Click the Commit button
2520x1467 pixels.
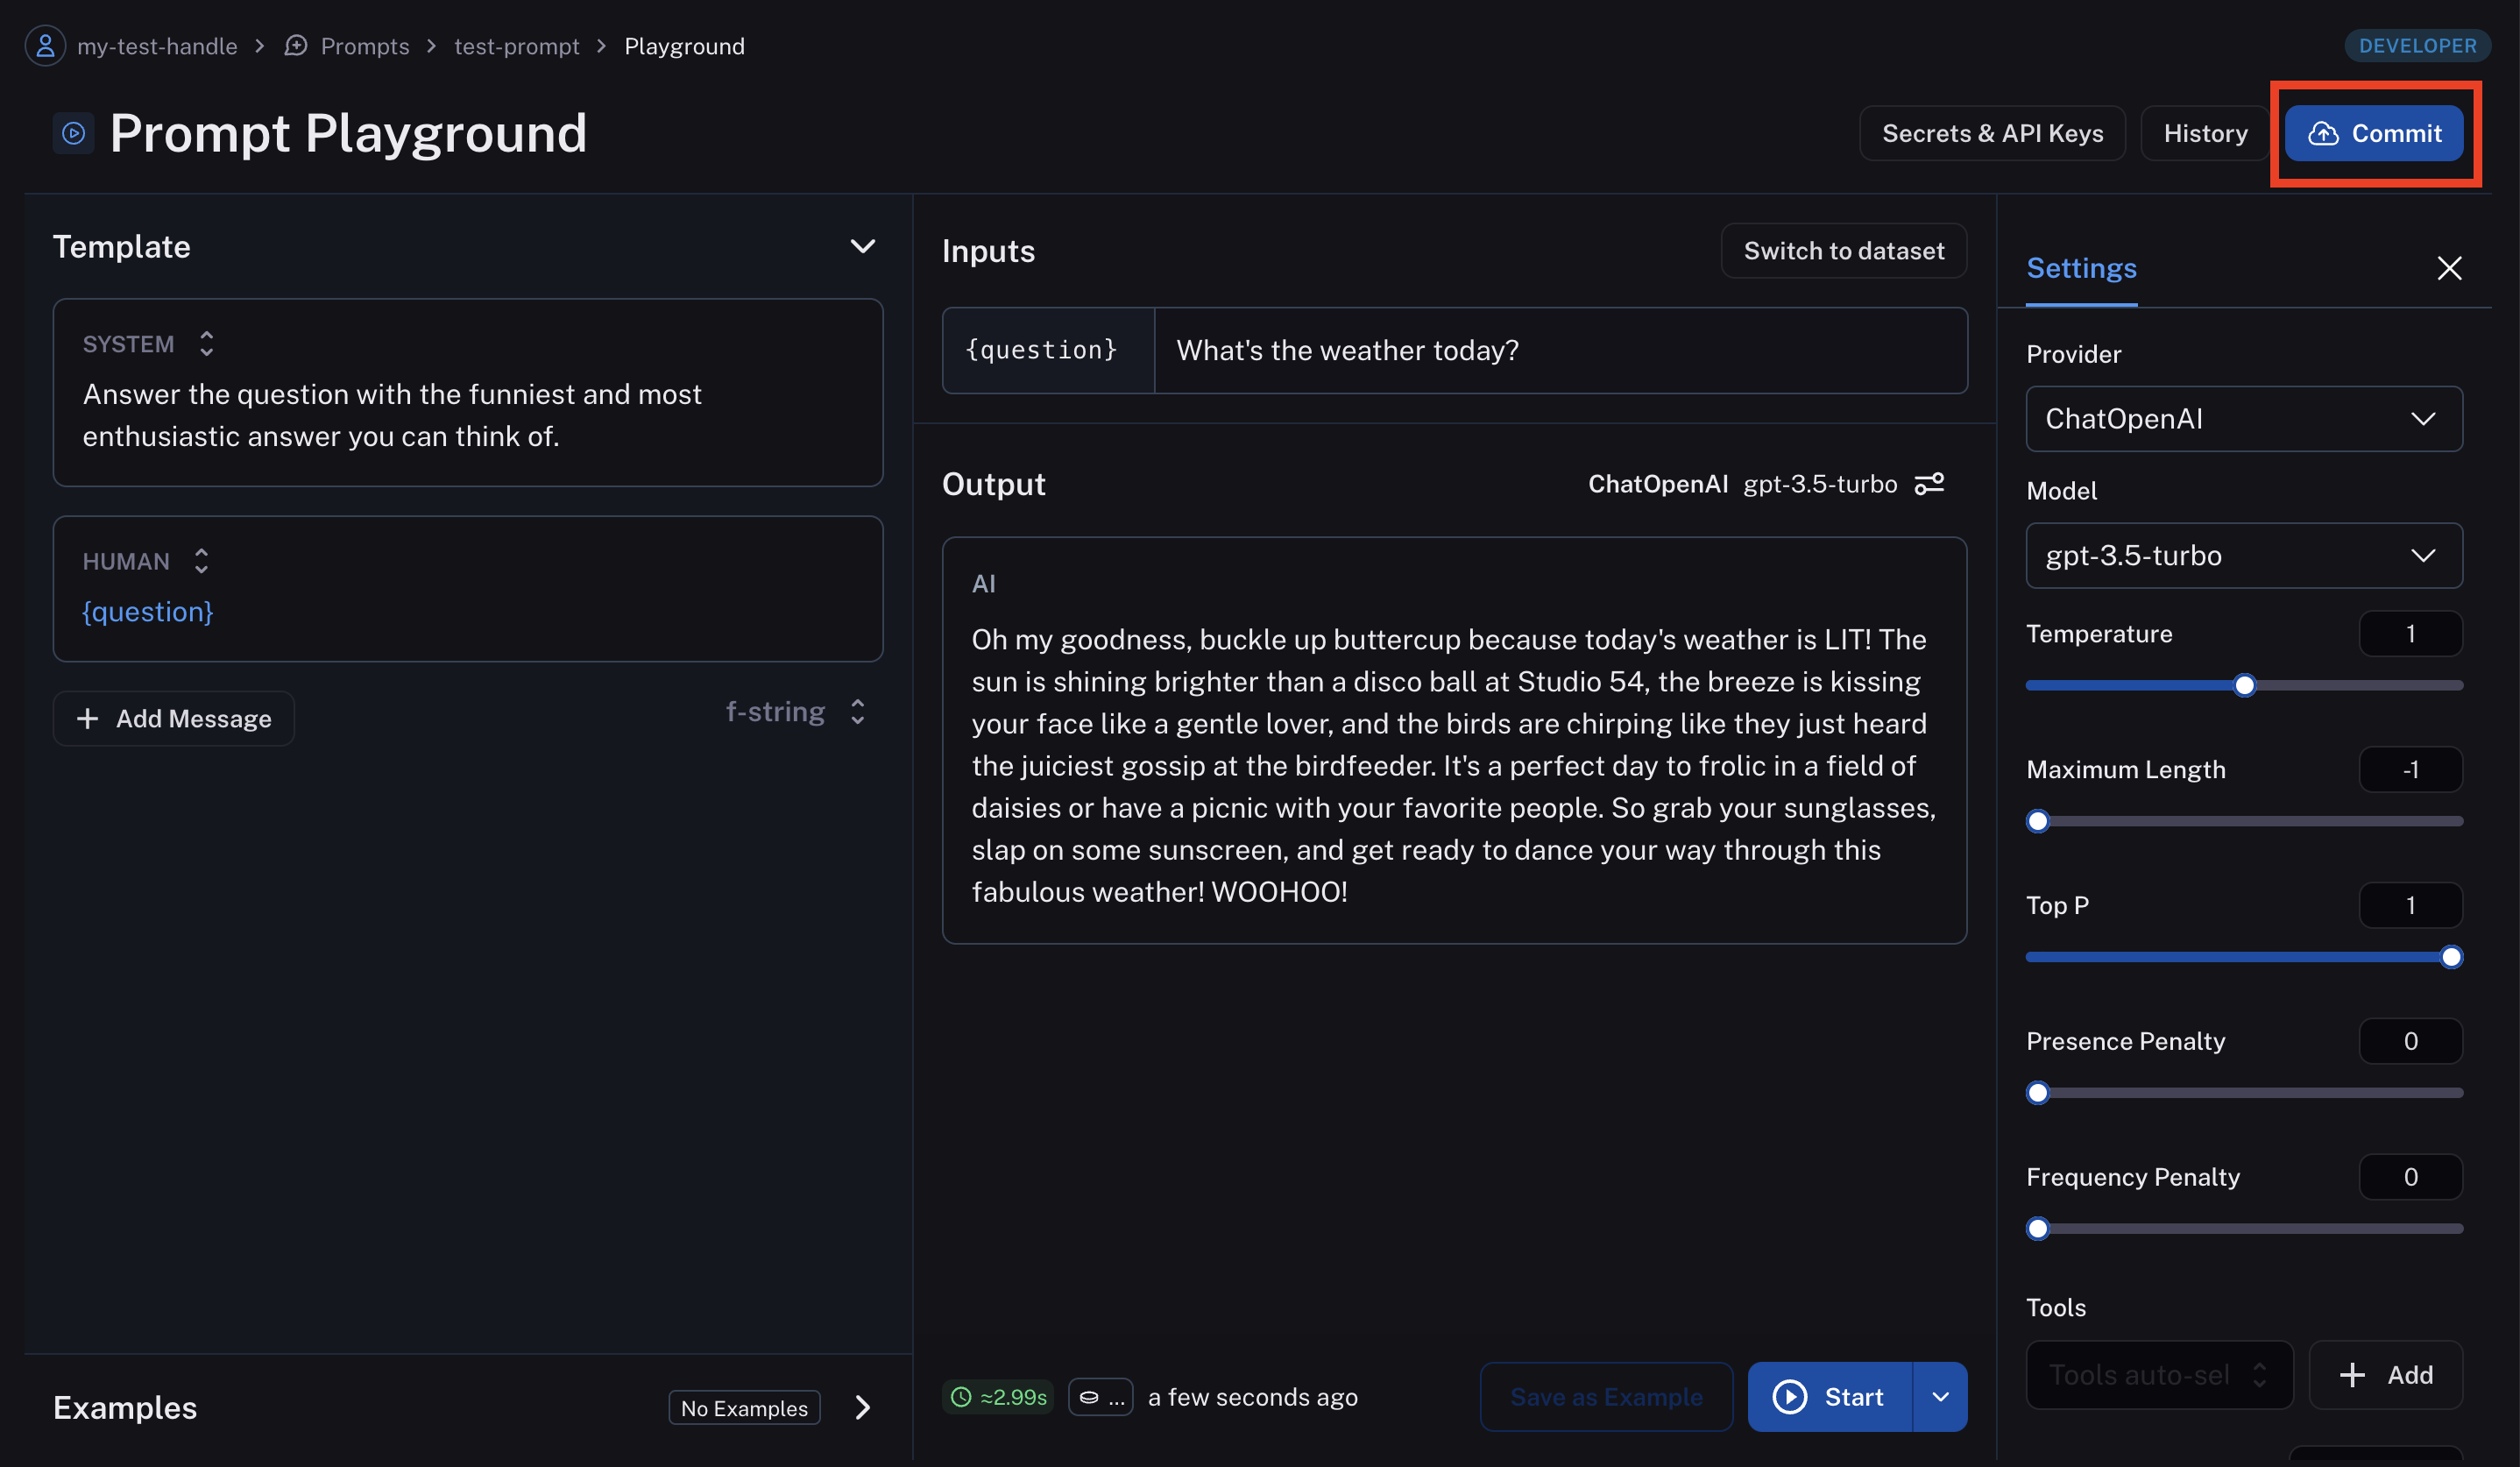(2375, 133)
